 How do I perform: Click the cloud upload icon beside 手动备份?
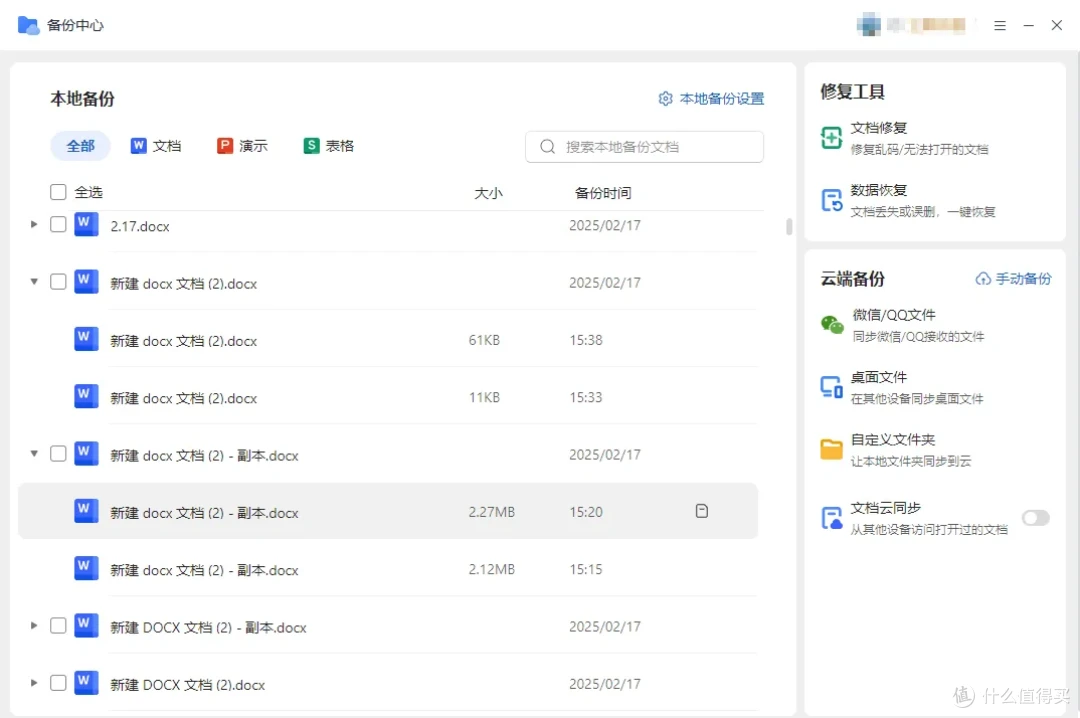983,278
